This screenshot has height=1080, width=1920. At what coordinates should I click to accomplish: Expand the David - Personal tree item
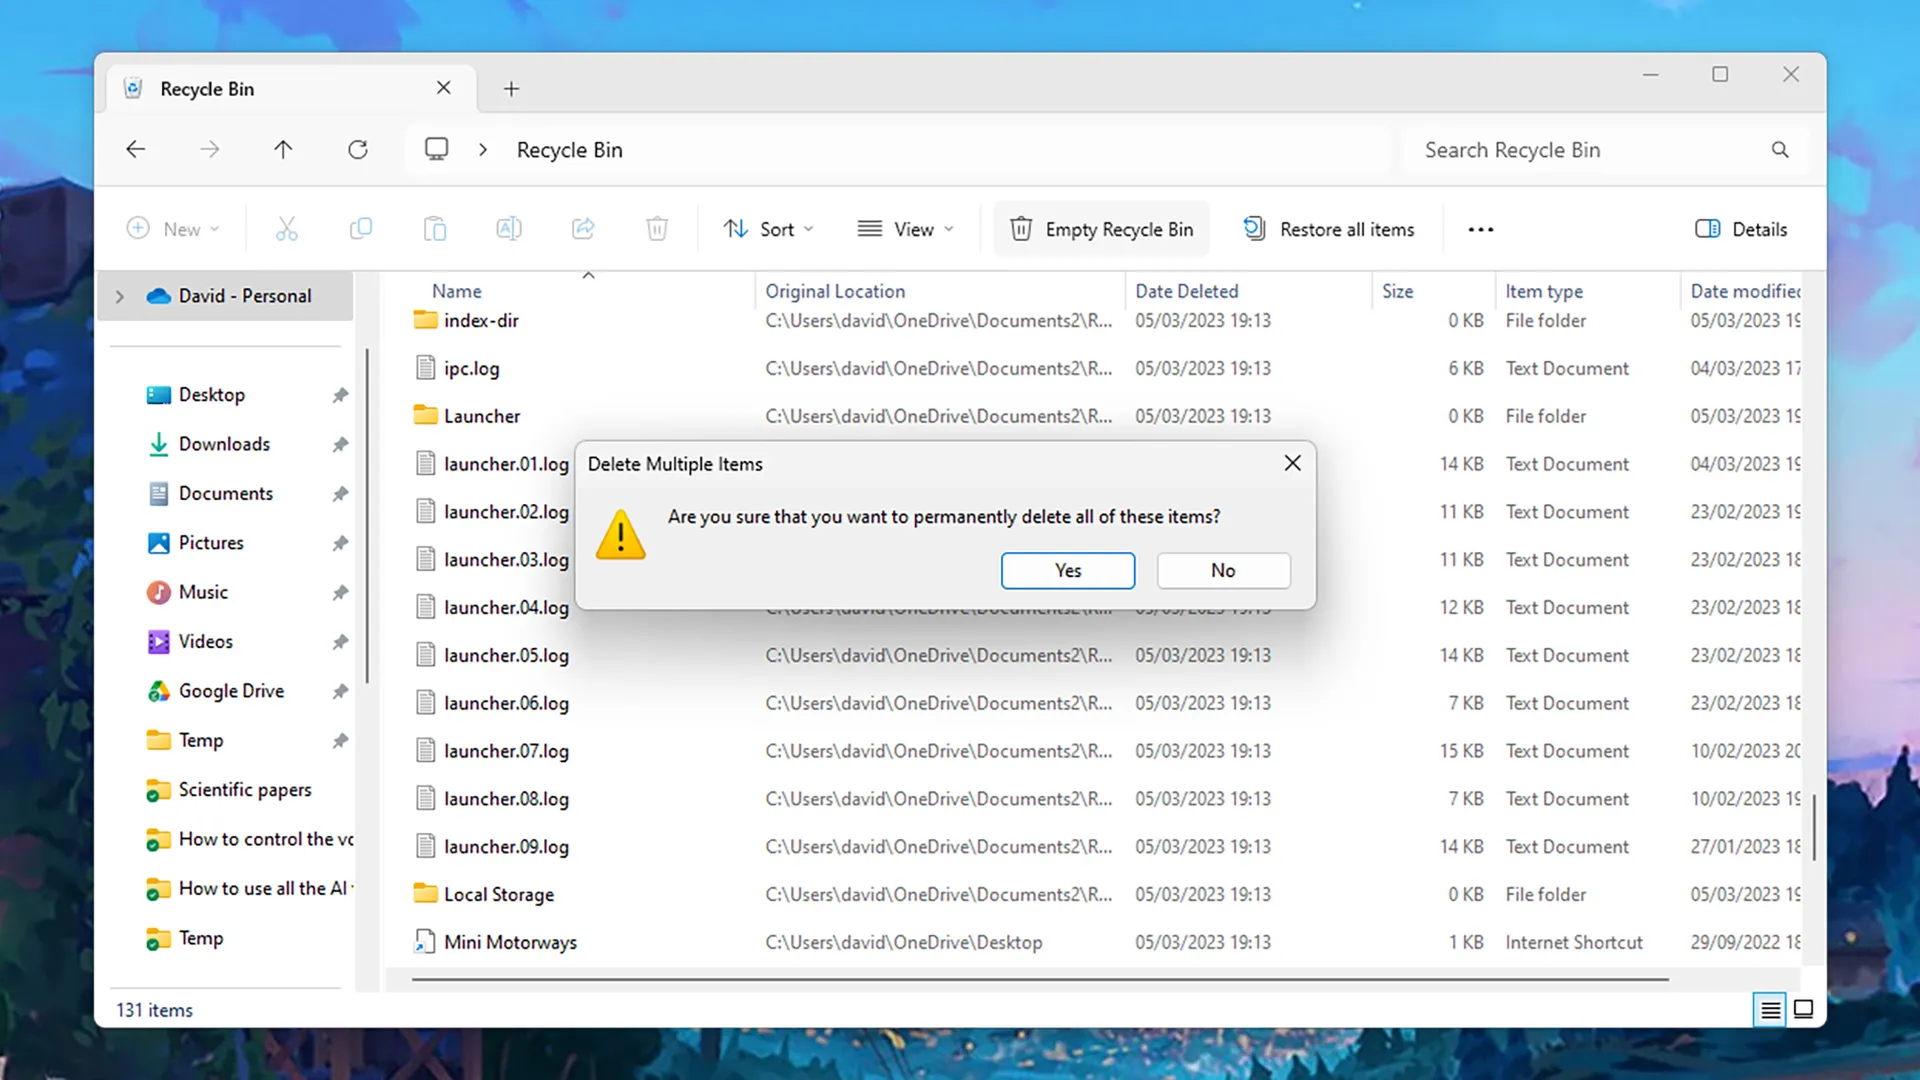click(120, 295)
